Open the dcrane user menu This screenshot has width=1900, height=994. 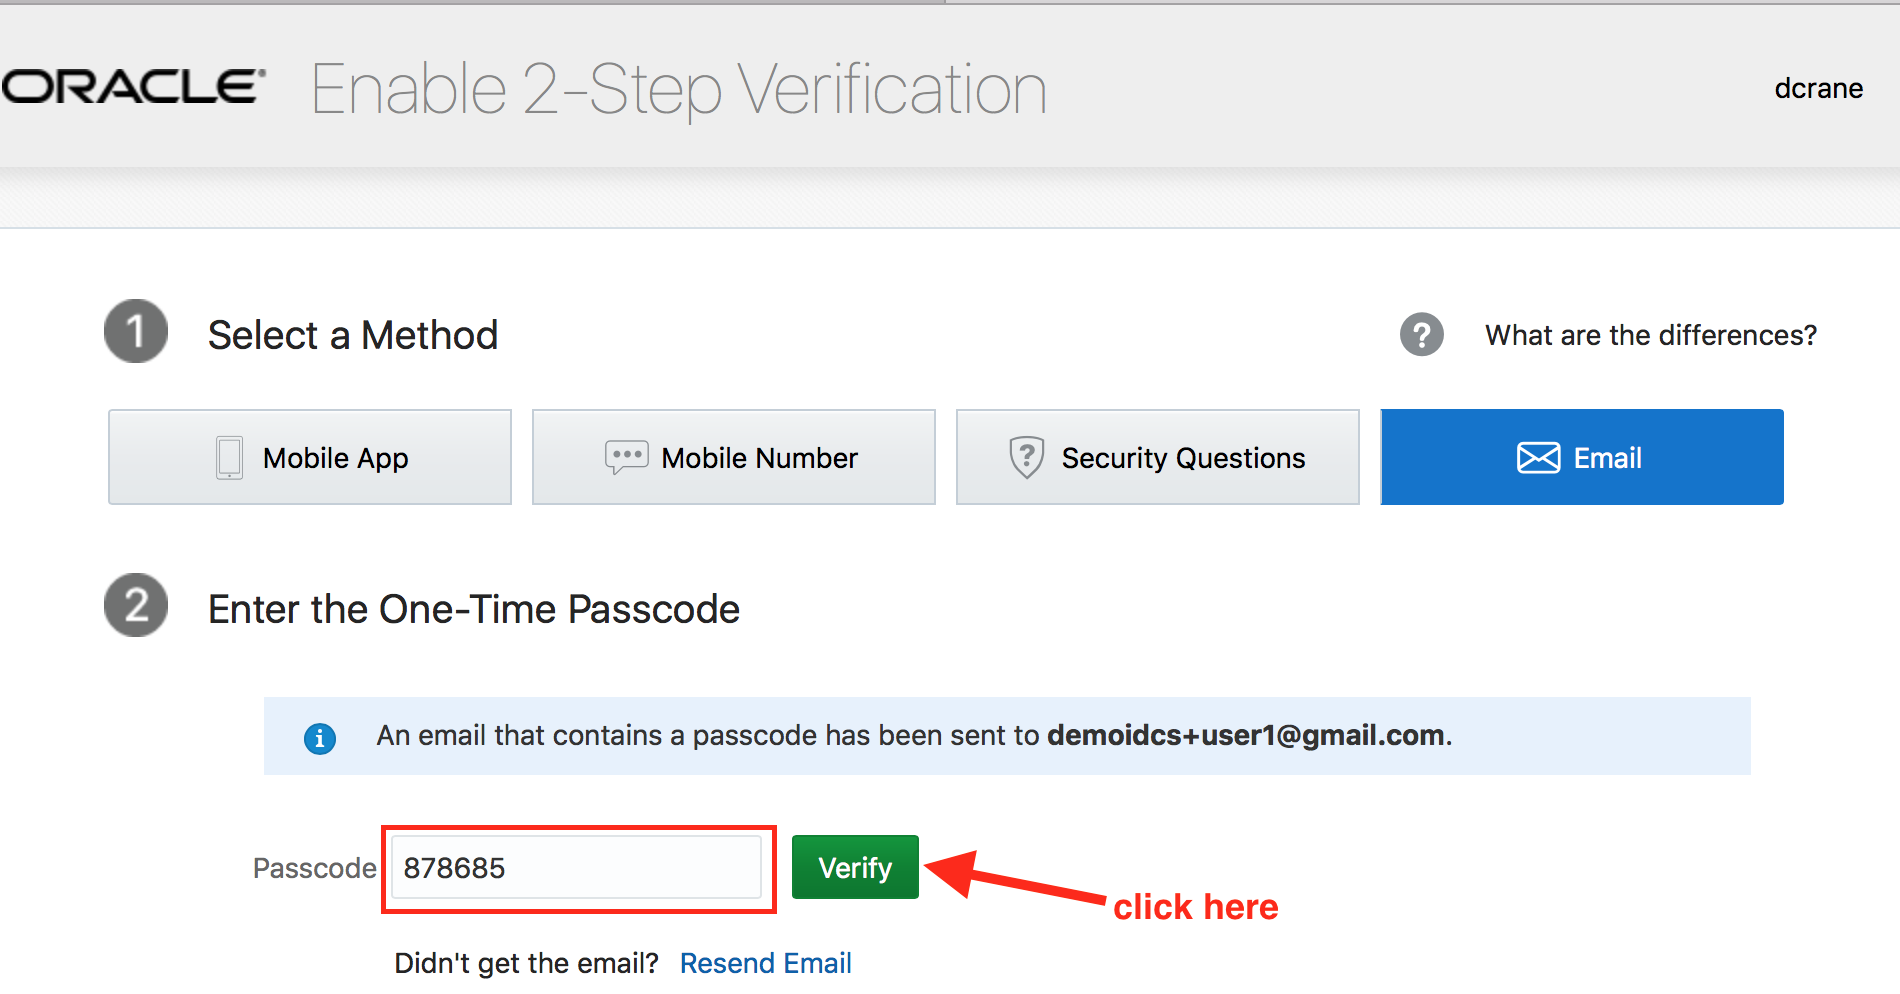1818,88
